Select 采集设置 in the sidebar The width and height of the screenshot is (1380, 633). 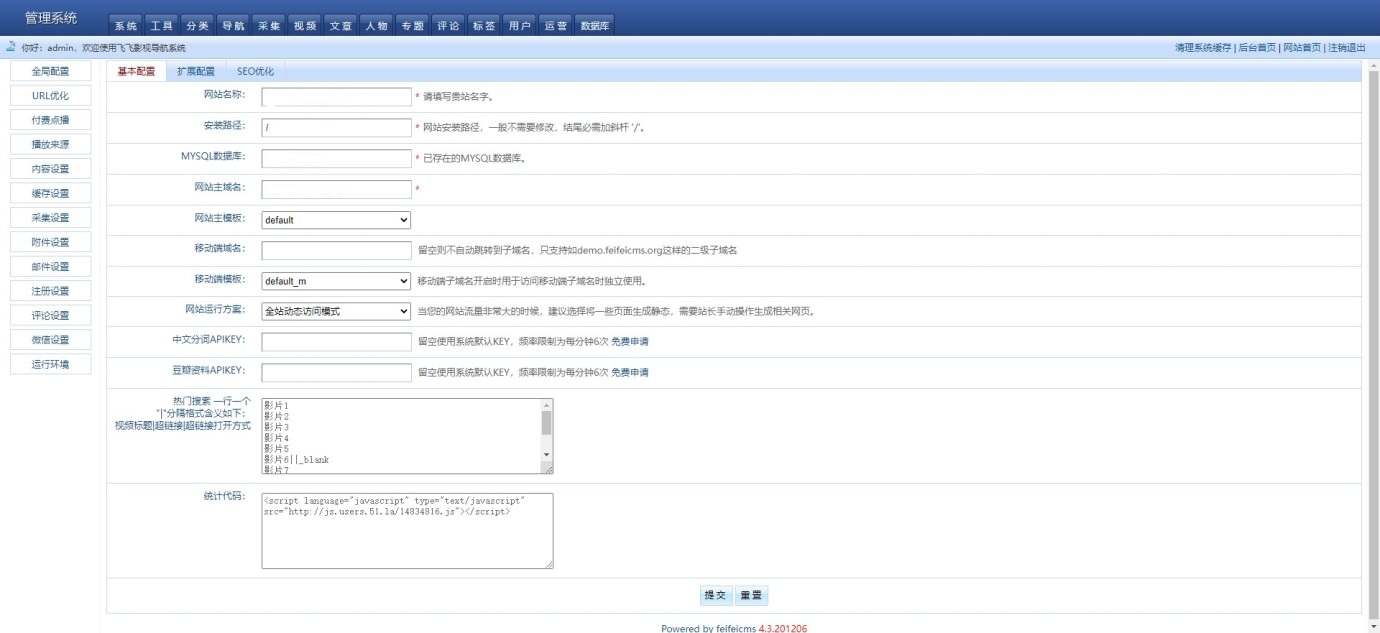point(50,217)
